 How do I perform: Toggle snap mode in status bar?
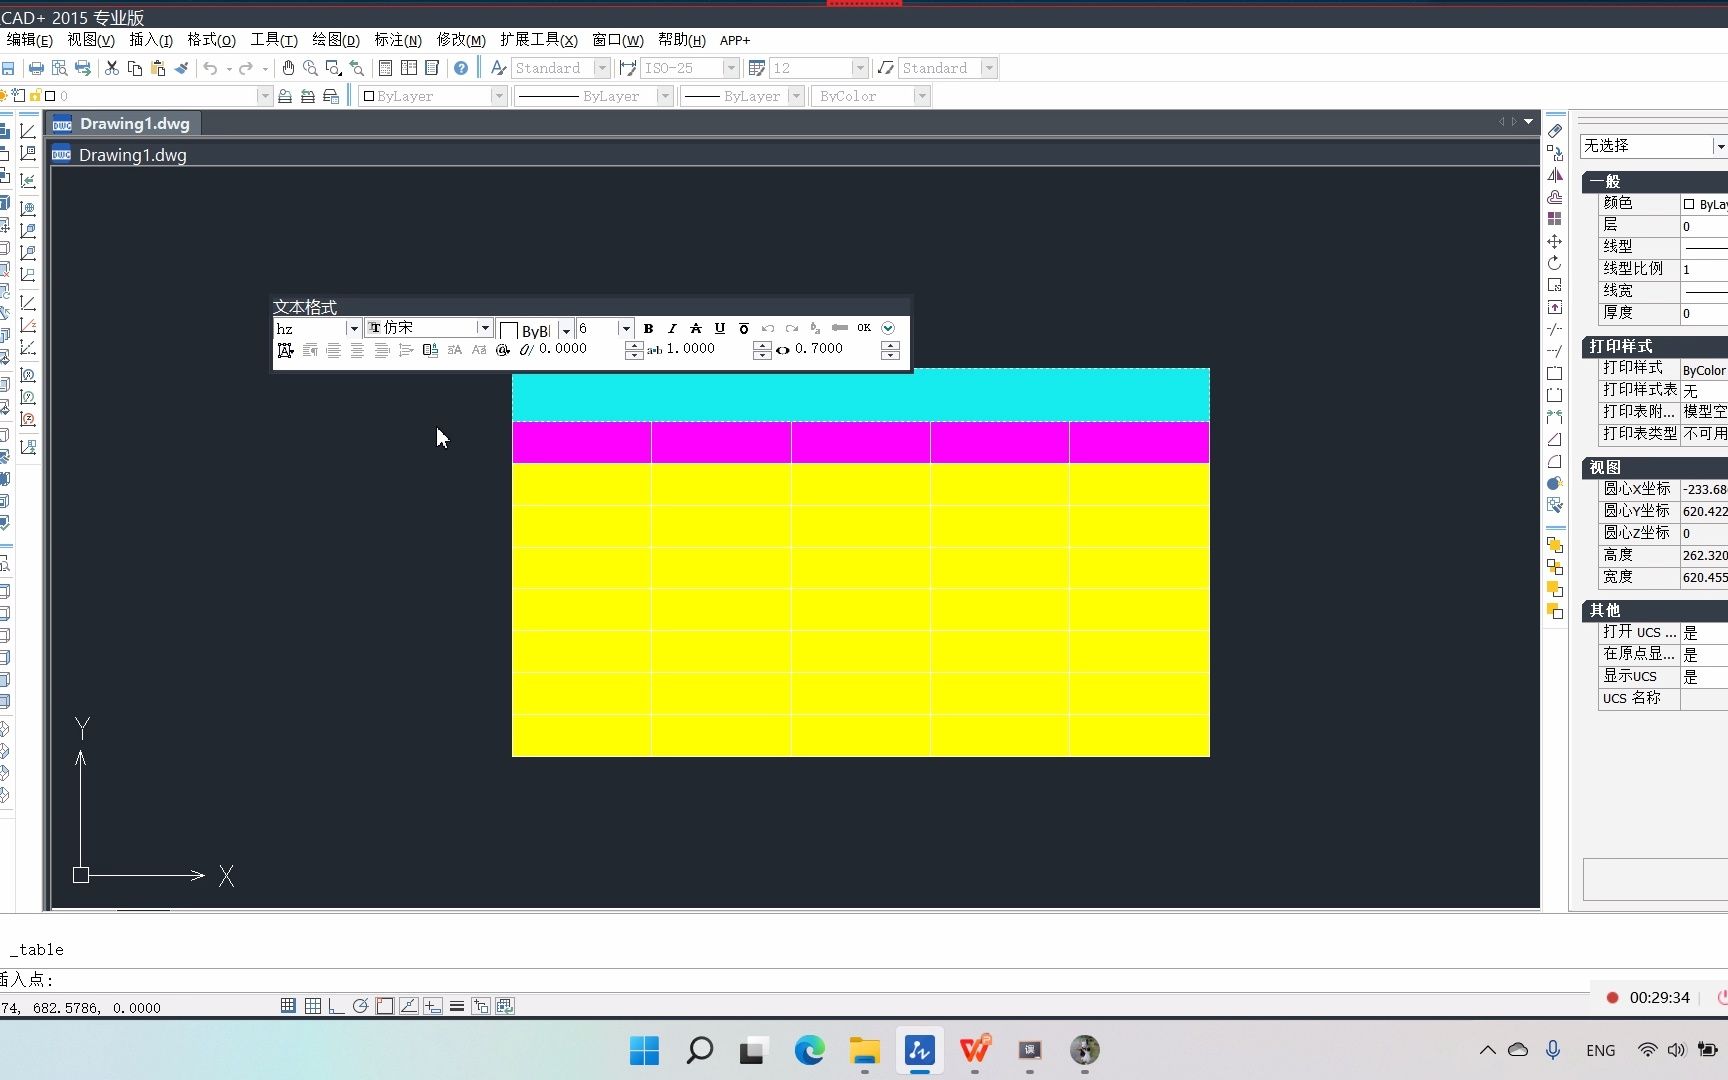(288, 1006)
